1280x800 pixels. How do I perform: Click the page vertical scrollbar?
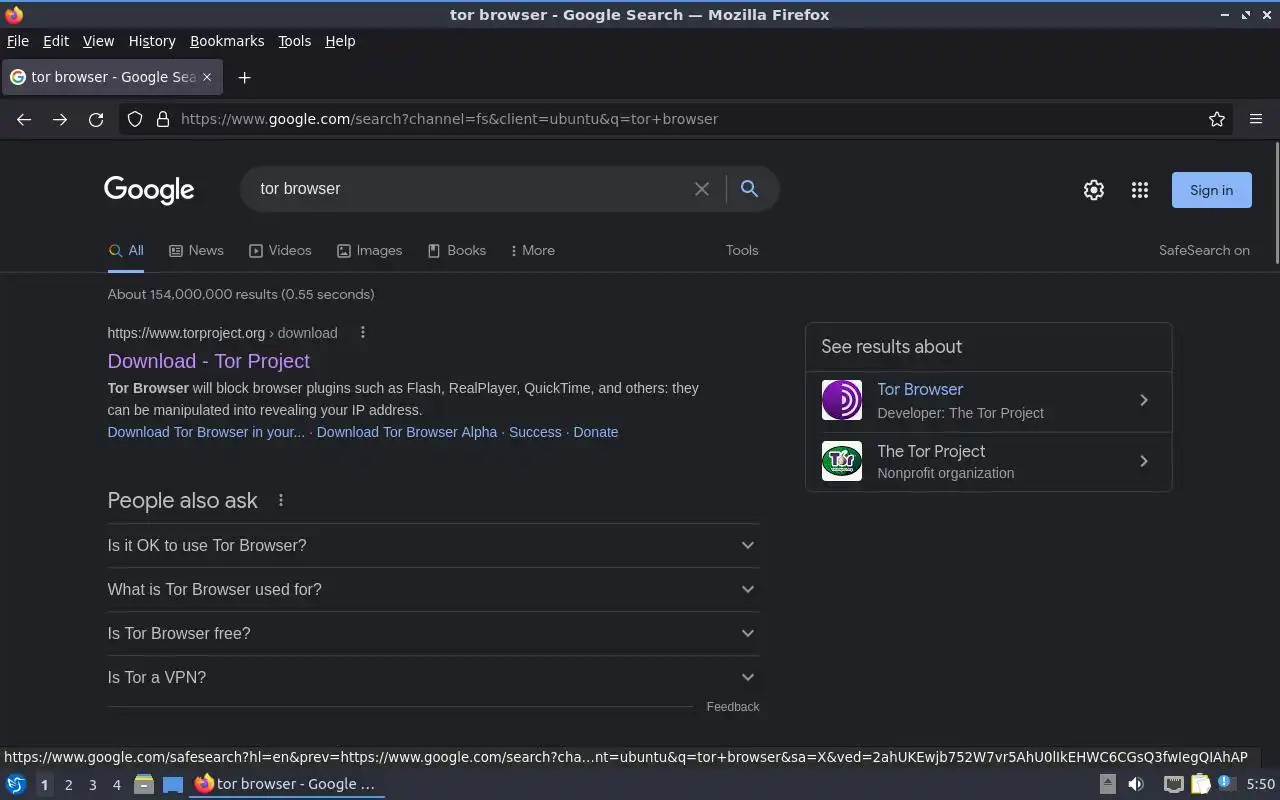pos(1276,204)
